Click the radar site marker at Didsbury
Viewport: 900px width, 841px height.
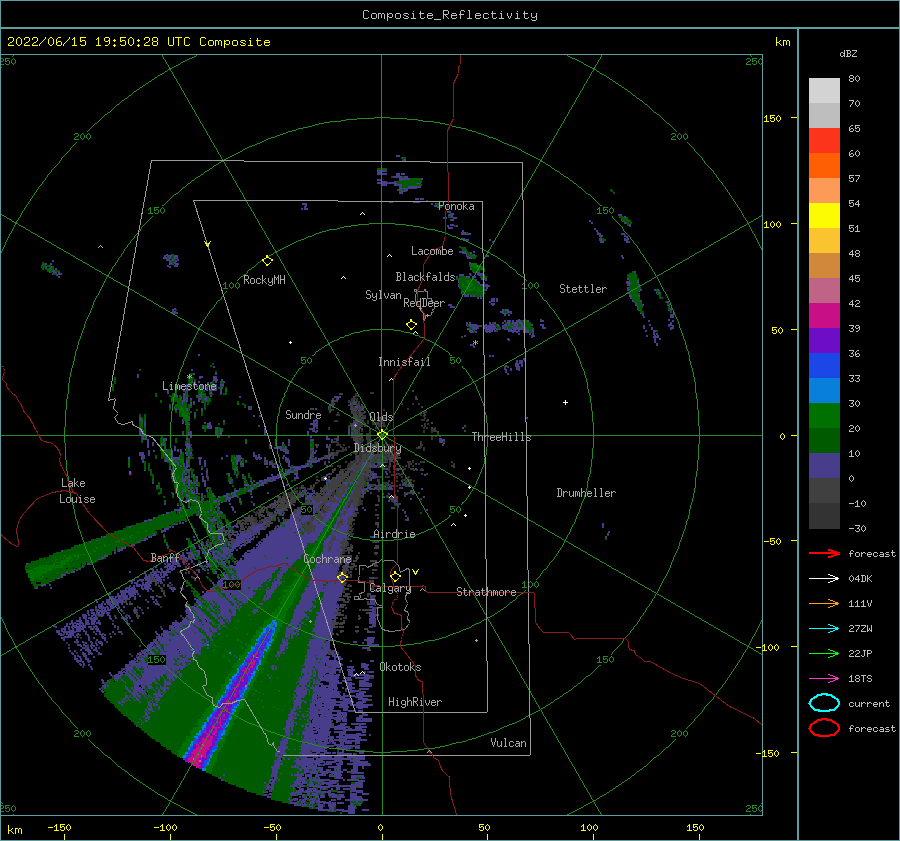[382, 435]
